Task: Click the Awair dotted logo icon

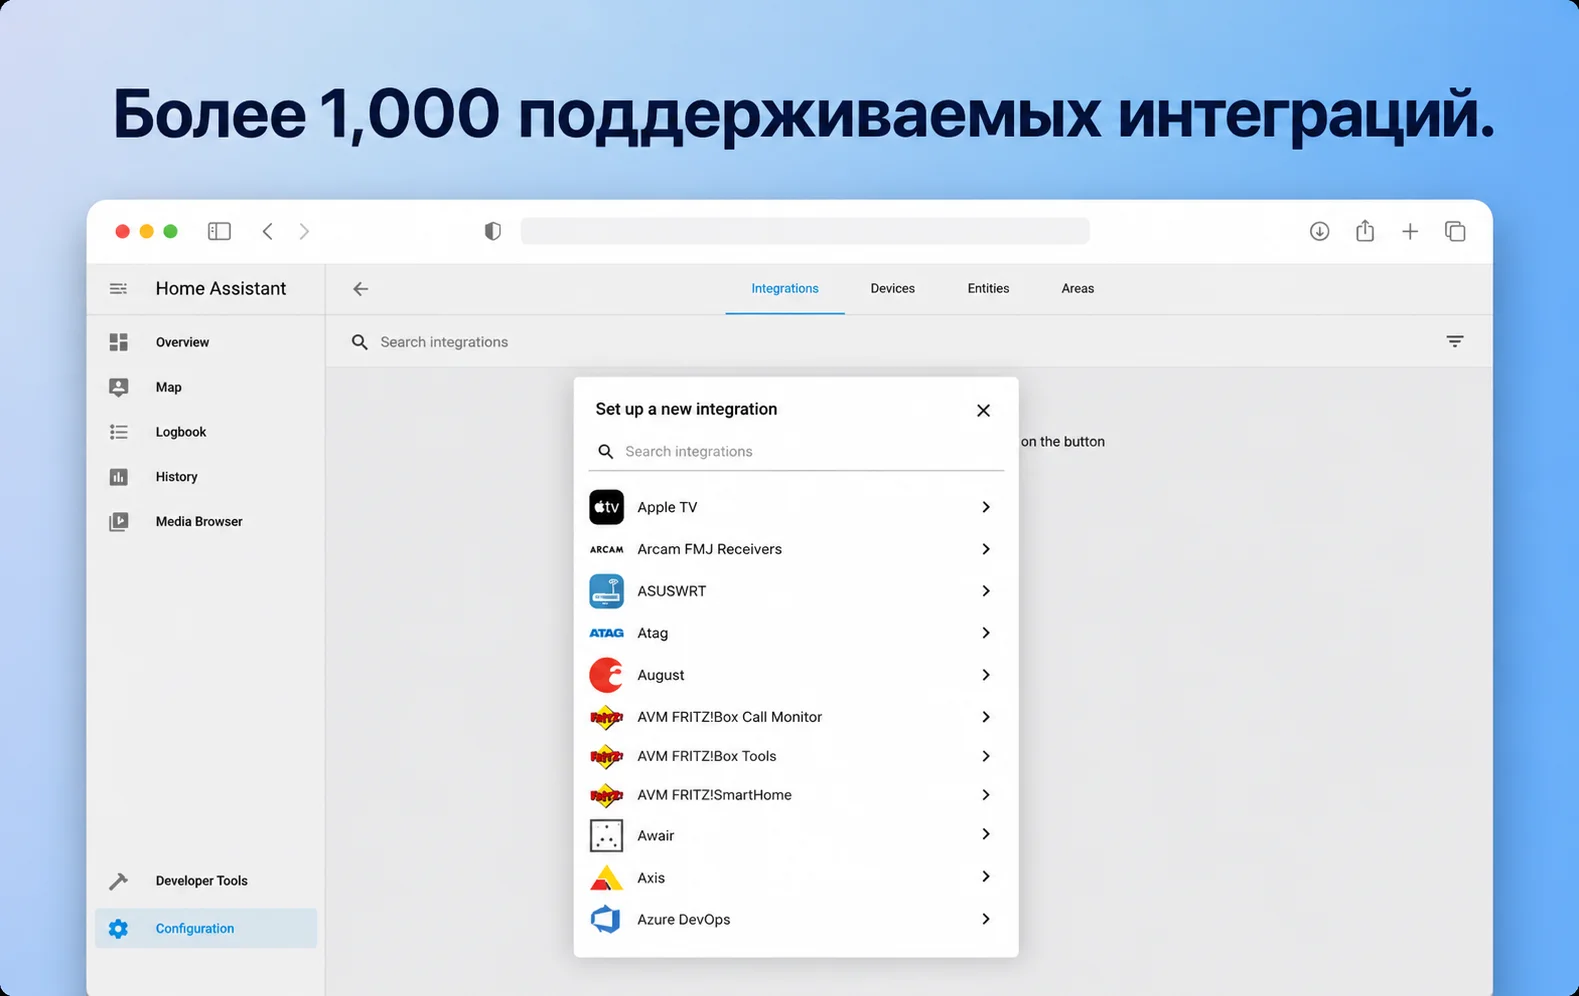Action: (x=606, y=835)
